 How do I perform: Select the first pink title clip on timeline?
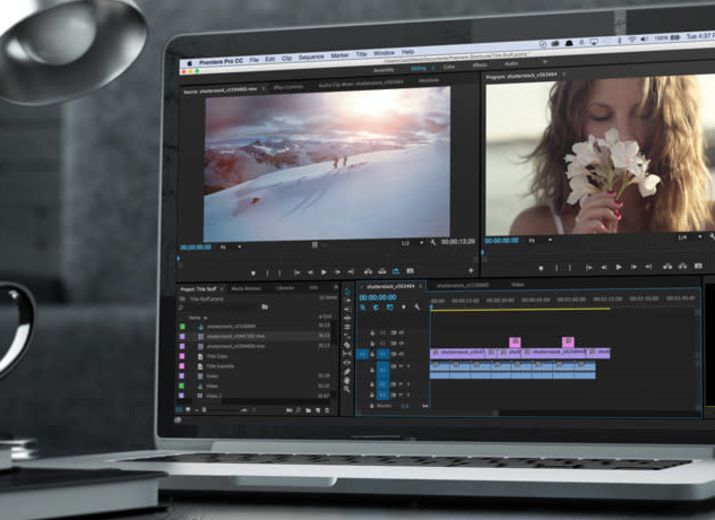click(515, 342)
